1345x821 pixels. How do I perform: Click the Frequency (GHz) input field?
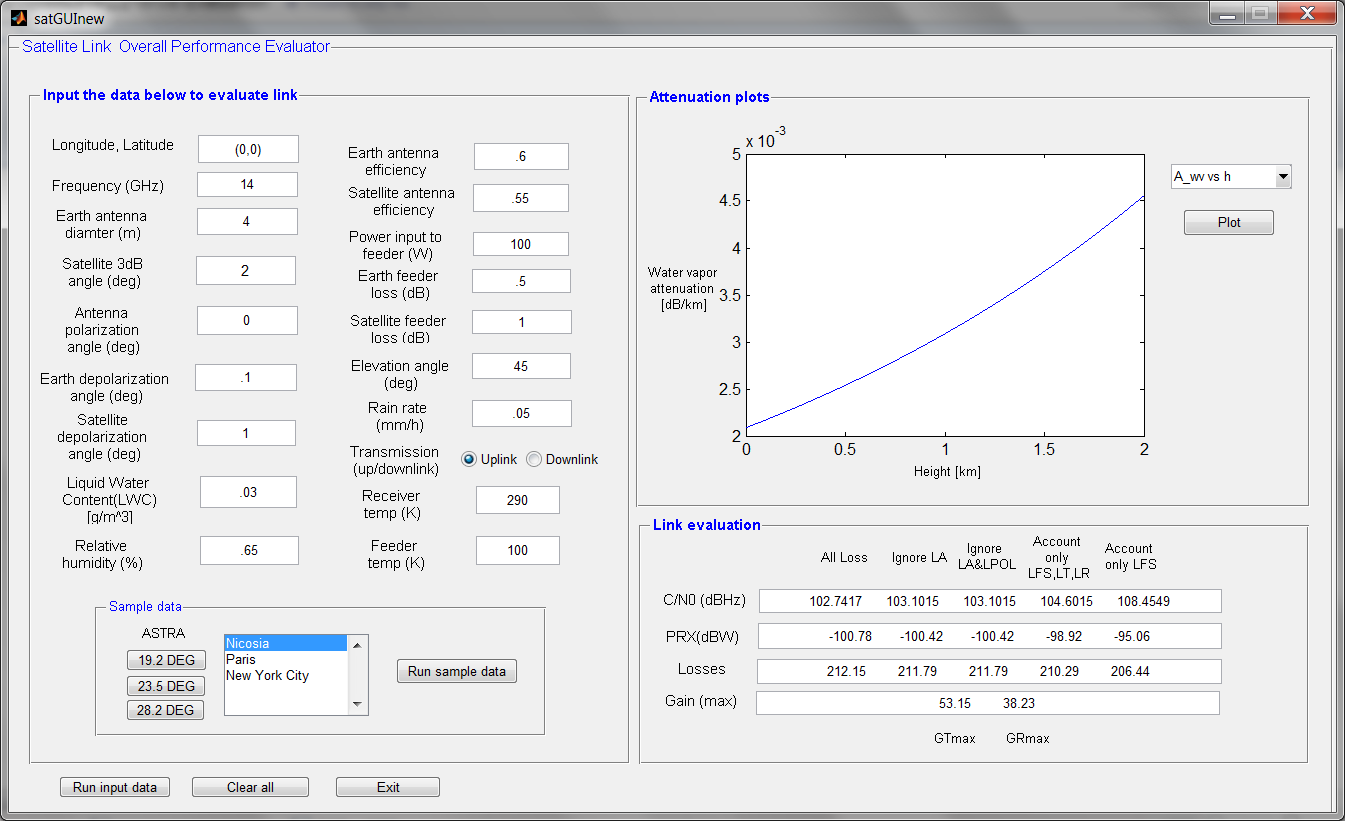click(x=246, y=184)
